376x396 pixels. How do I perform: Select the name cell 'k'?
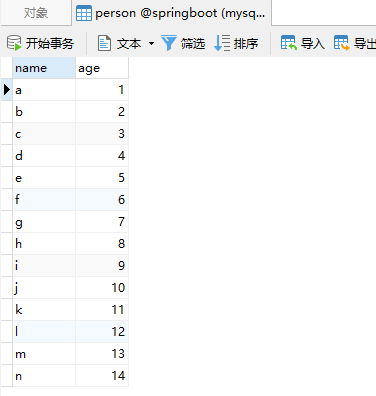tap(44, 310)
